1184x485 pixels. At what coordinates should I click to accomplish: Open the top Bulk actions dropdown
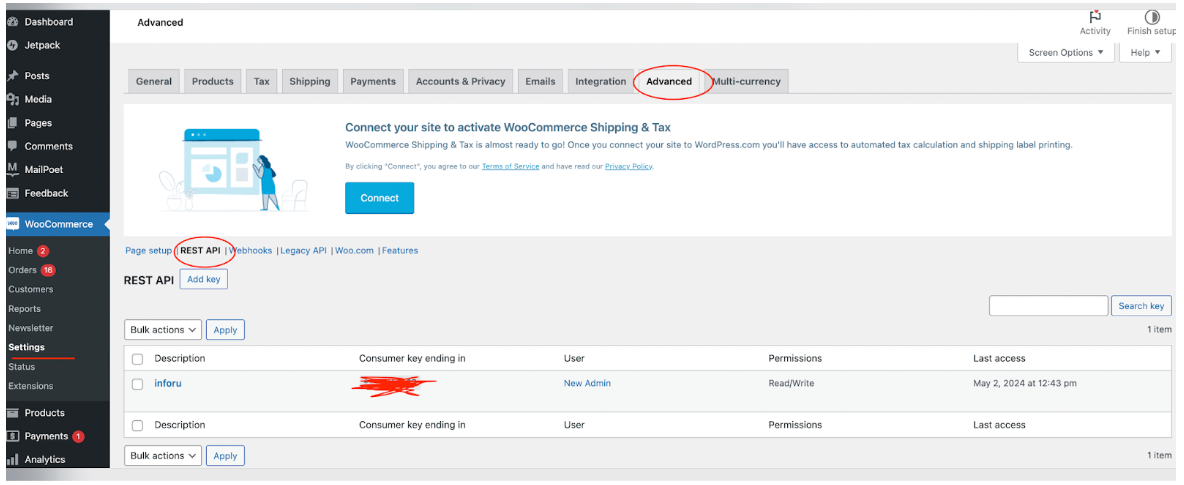pos(162,330)
